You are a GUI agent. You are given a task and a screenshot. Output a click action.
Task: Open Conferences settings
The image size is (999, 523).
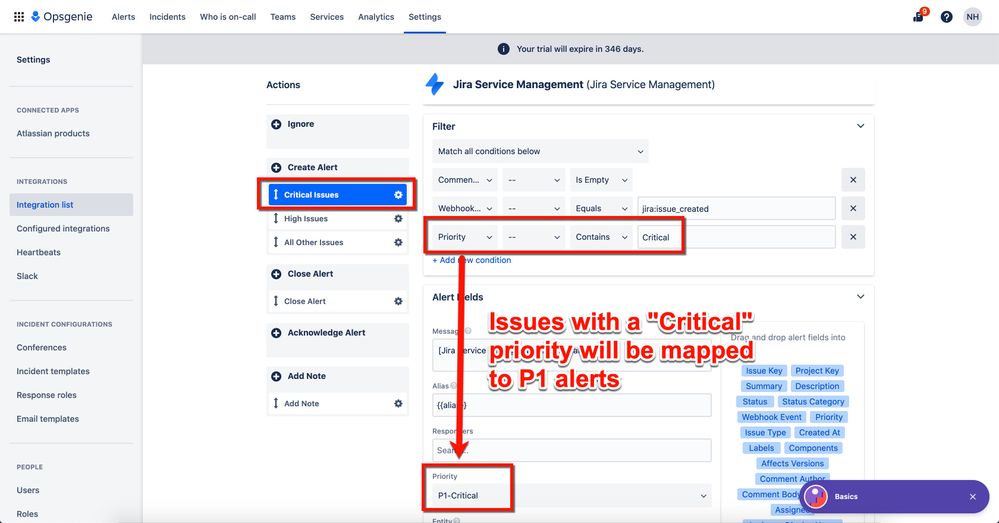coord(41,348)
